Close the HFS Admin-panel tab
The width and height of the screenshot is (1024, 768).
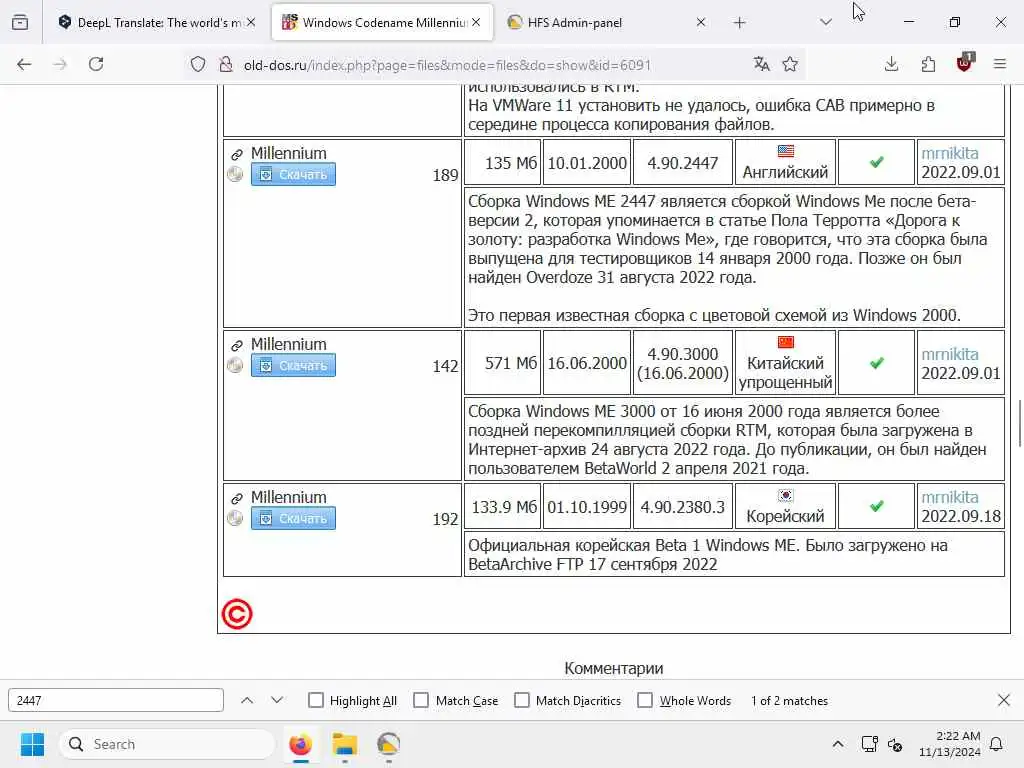tap(701, 22)
